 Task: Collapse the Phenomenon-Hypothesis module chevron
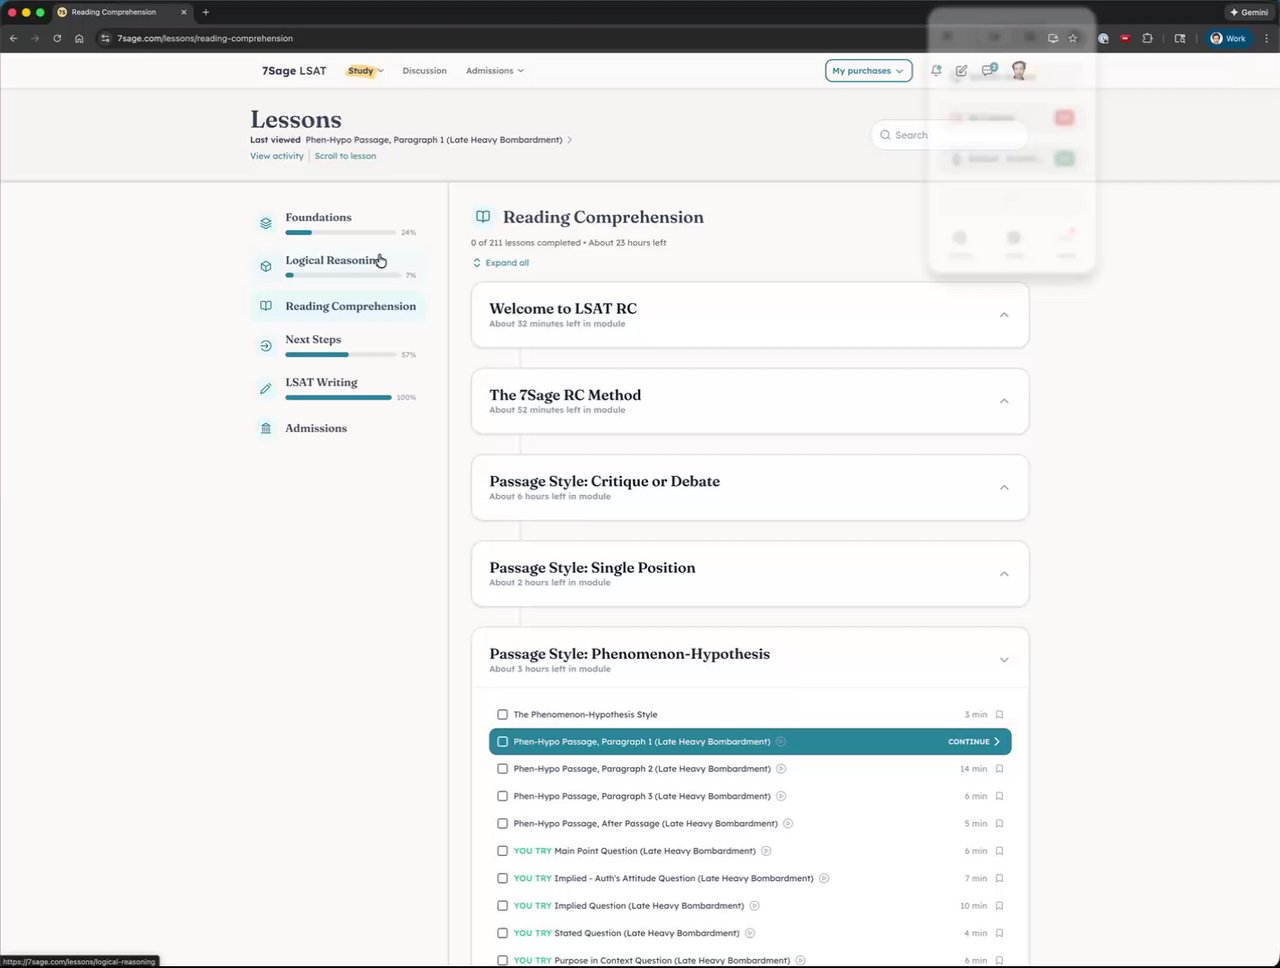1004,660
